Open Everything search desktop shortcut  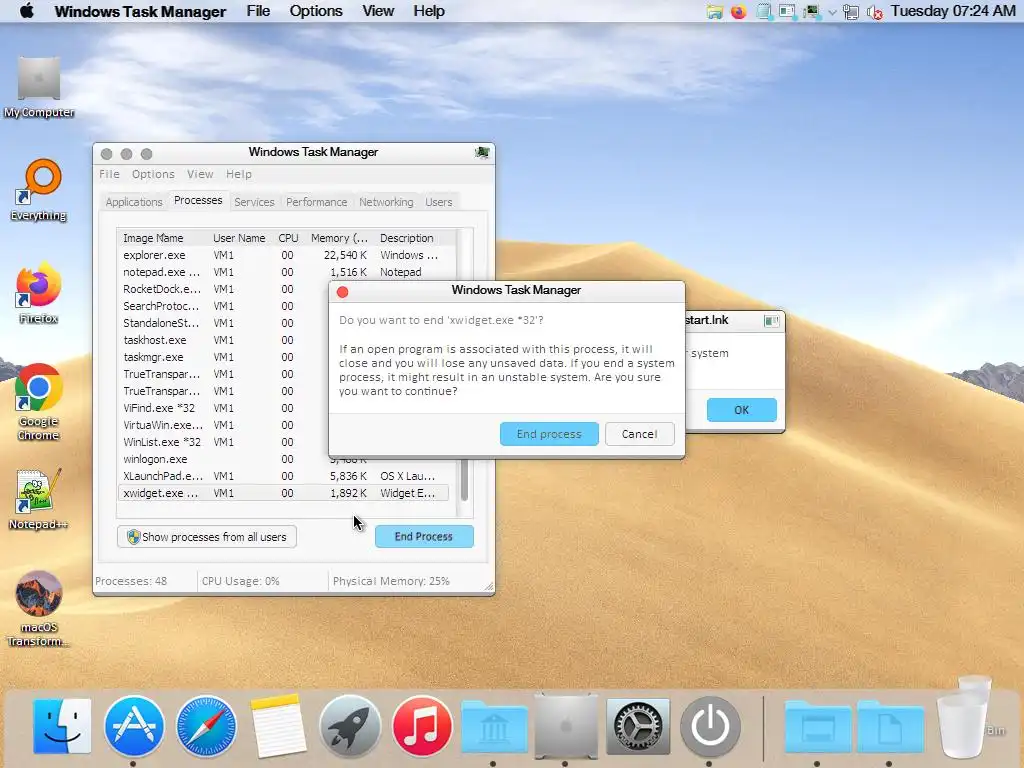click(x=39, y=190)
